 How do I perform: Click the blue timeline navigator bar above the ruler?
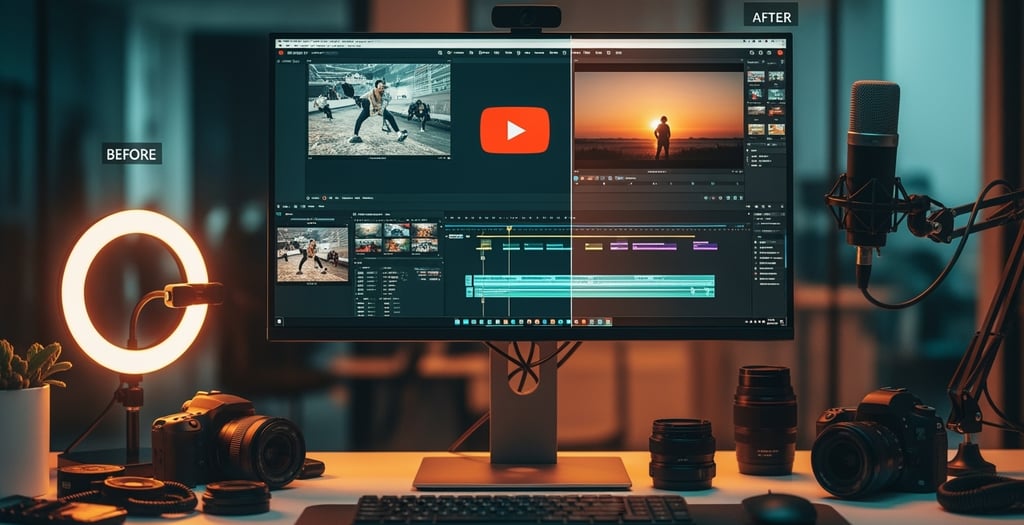584,227
